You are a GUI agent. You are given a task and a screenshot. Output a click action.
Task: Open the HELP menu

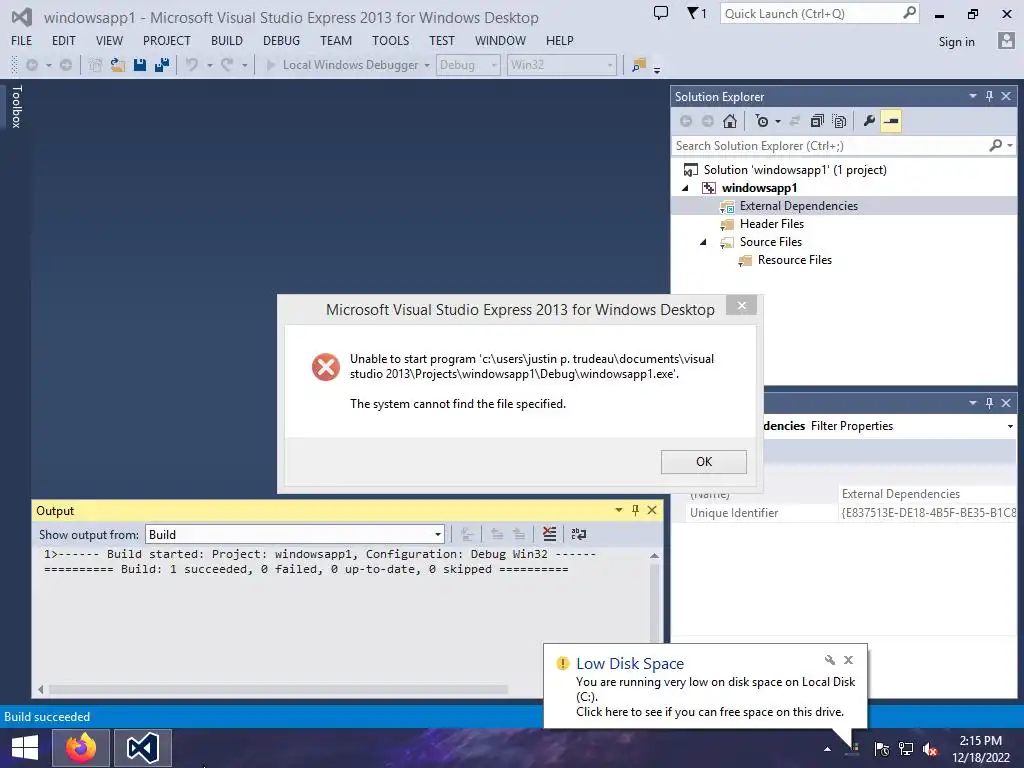560,40
